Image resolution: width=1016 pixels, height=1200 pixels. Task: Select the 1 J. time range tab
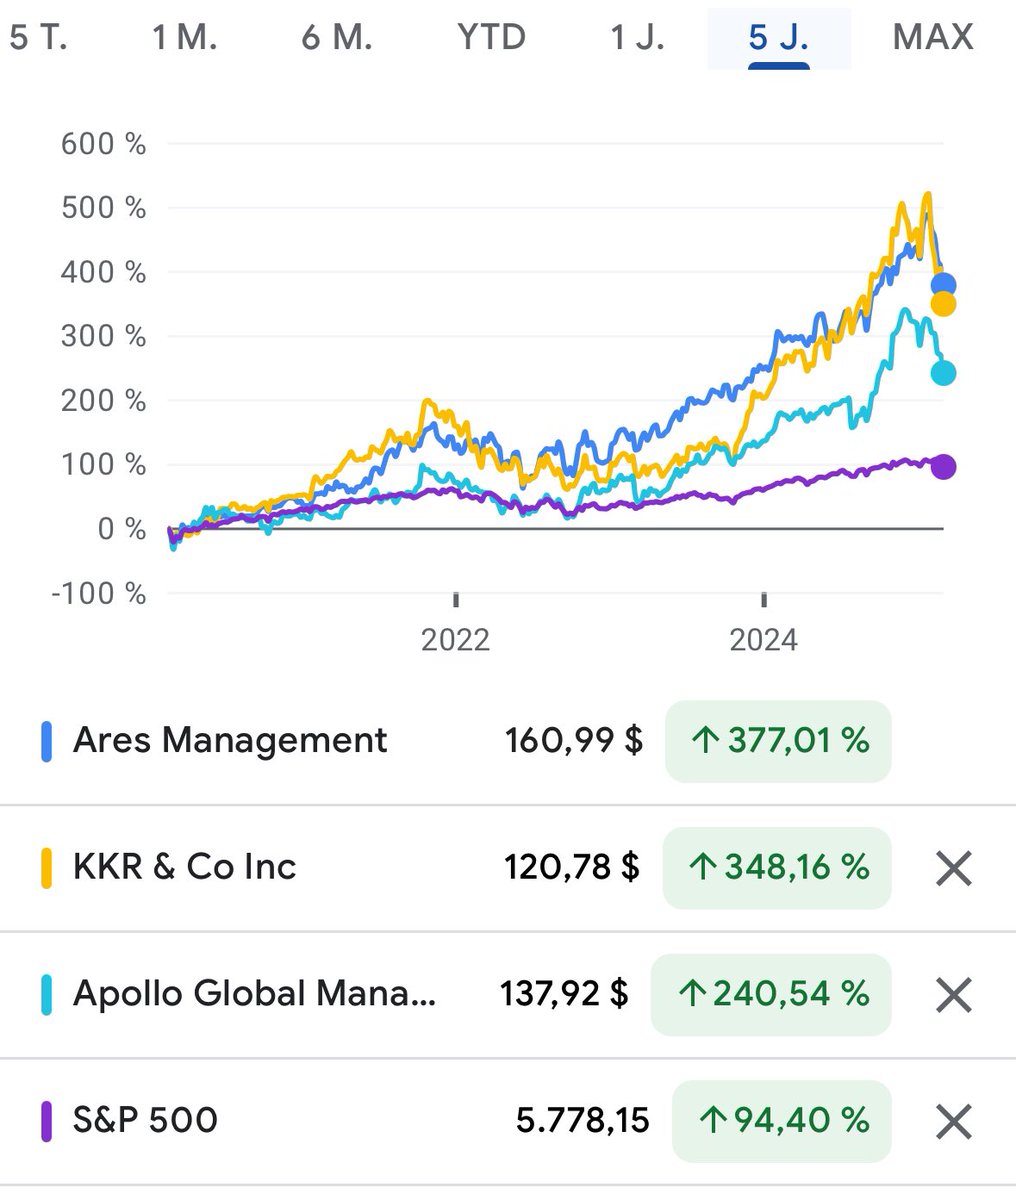(x=637, y=38)
